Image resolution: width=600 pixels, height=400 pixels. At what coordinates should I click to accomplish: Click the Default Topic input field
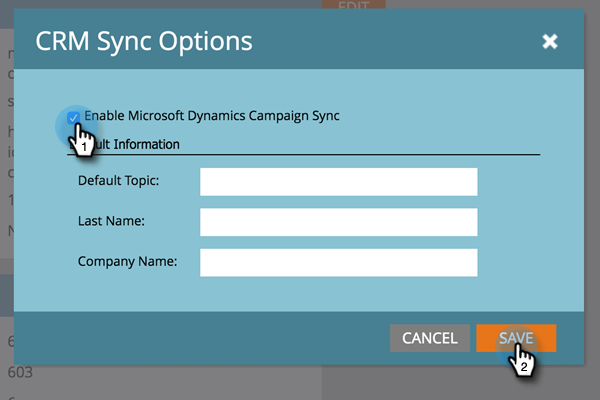pos(339,182)
